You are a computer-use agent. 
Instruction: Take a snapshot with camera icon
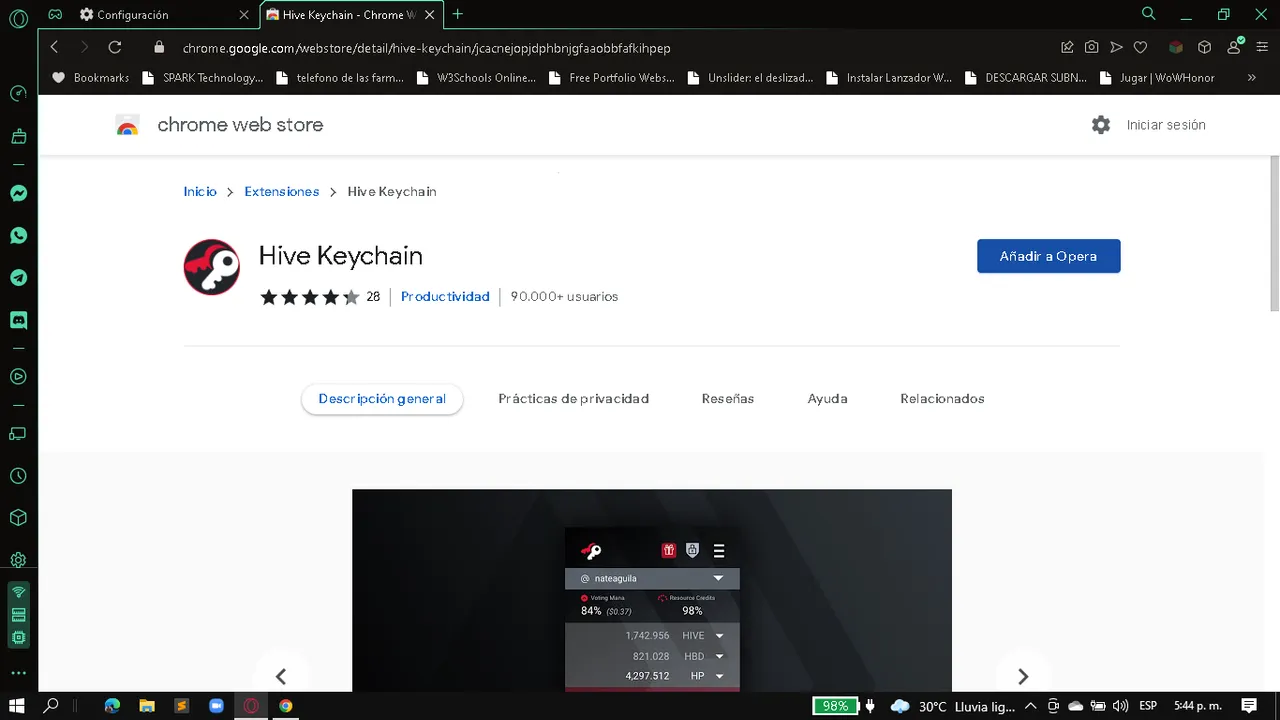[x=1091, y=47]
